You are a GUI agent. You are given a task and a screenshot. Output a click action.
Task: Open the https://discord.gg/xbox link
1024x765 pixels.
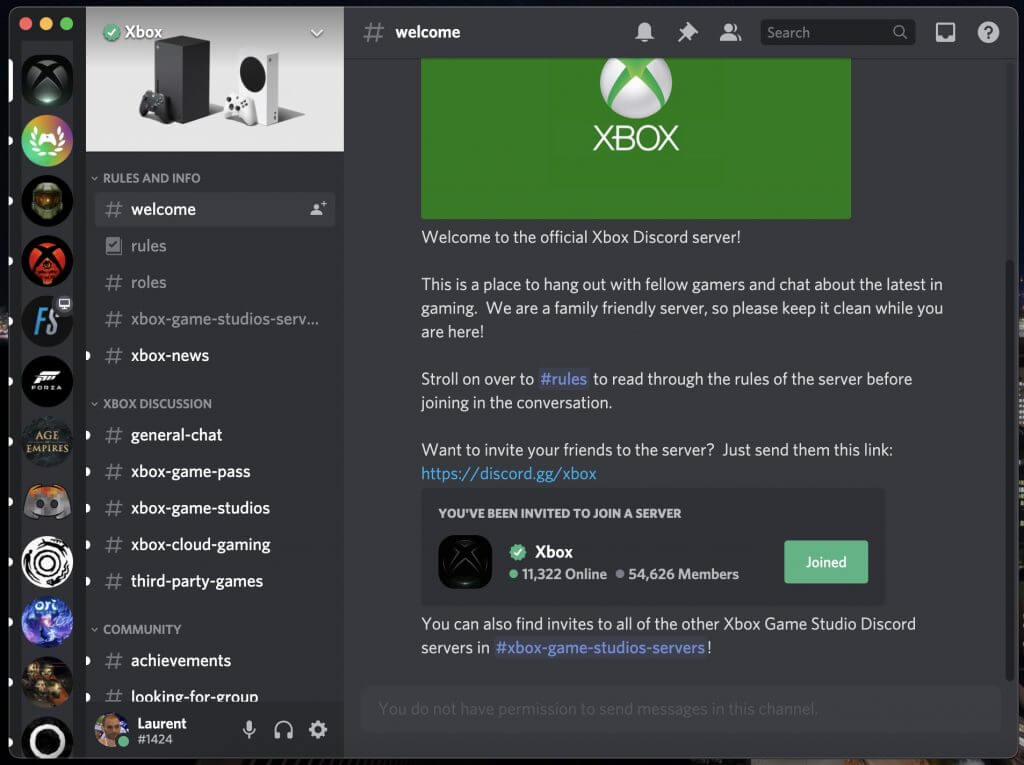[x=509, y=474]
